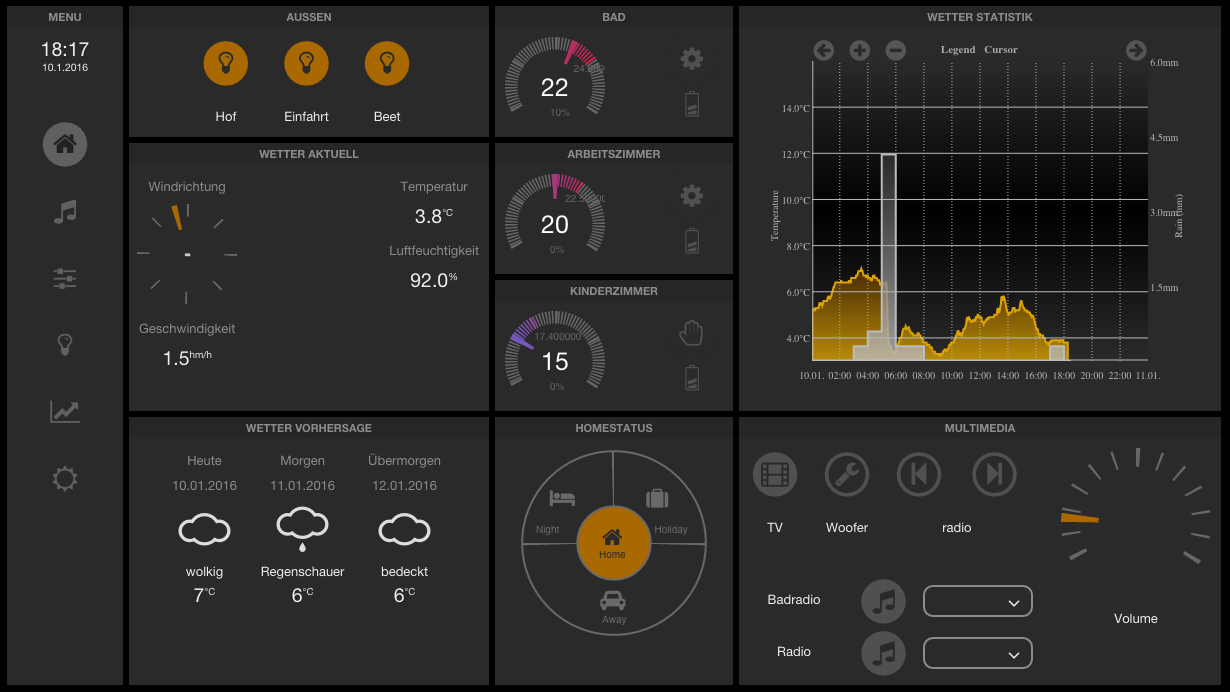
Task: Click the Badradio music note button
Action: pos(884,601)
